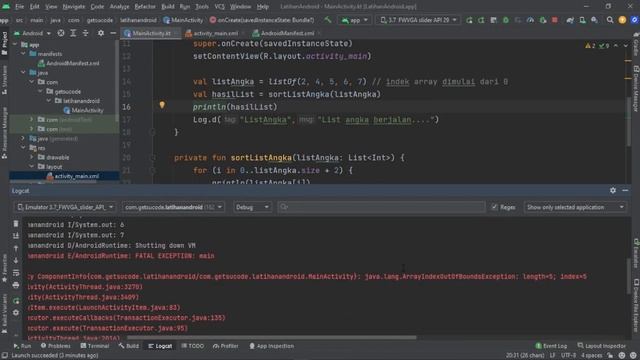Open the Layout Inspector
Screen dimensions: 640x360
[x=602, y=346]
